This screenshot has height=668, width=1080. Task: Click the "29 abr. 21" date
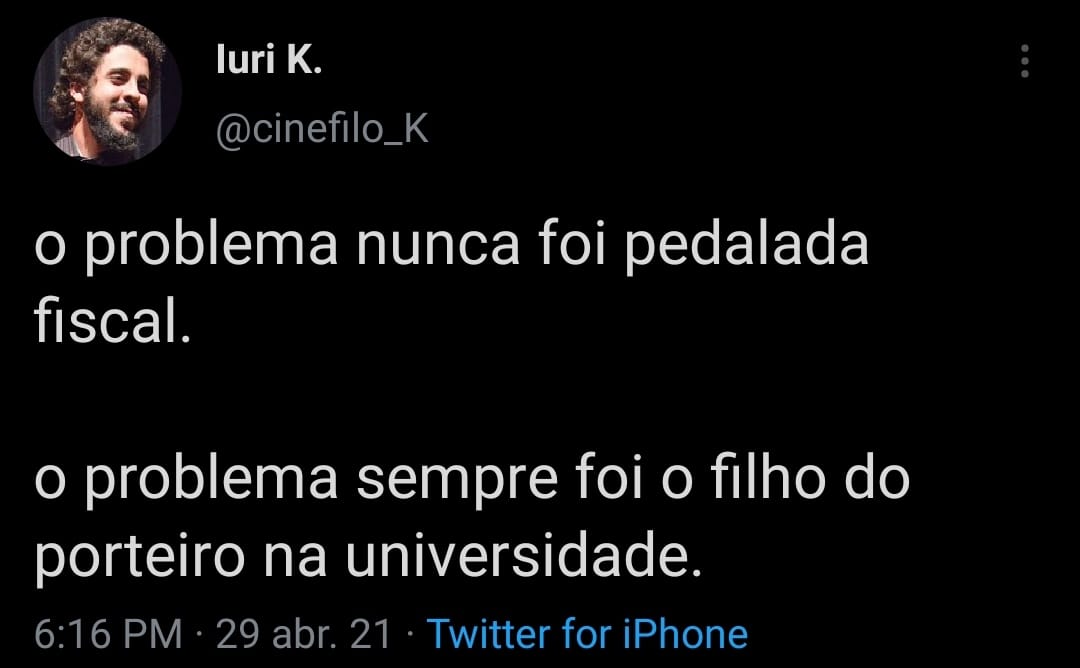tap(303, 634)
